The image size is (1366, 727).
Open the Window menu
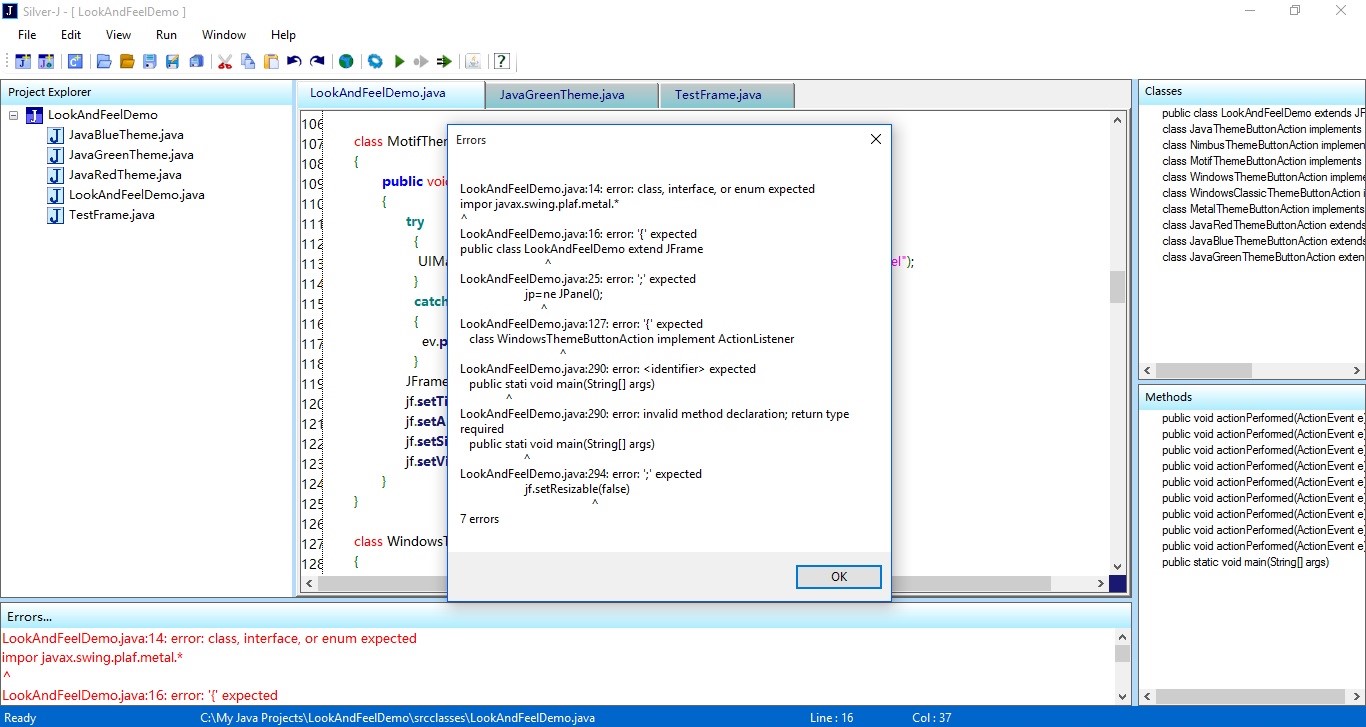[224, 35]
